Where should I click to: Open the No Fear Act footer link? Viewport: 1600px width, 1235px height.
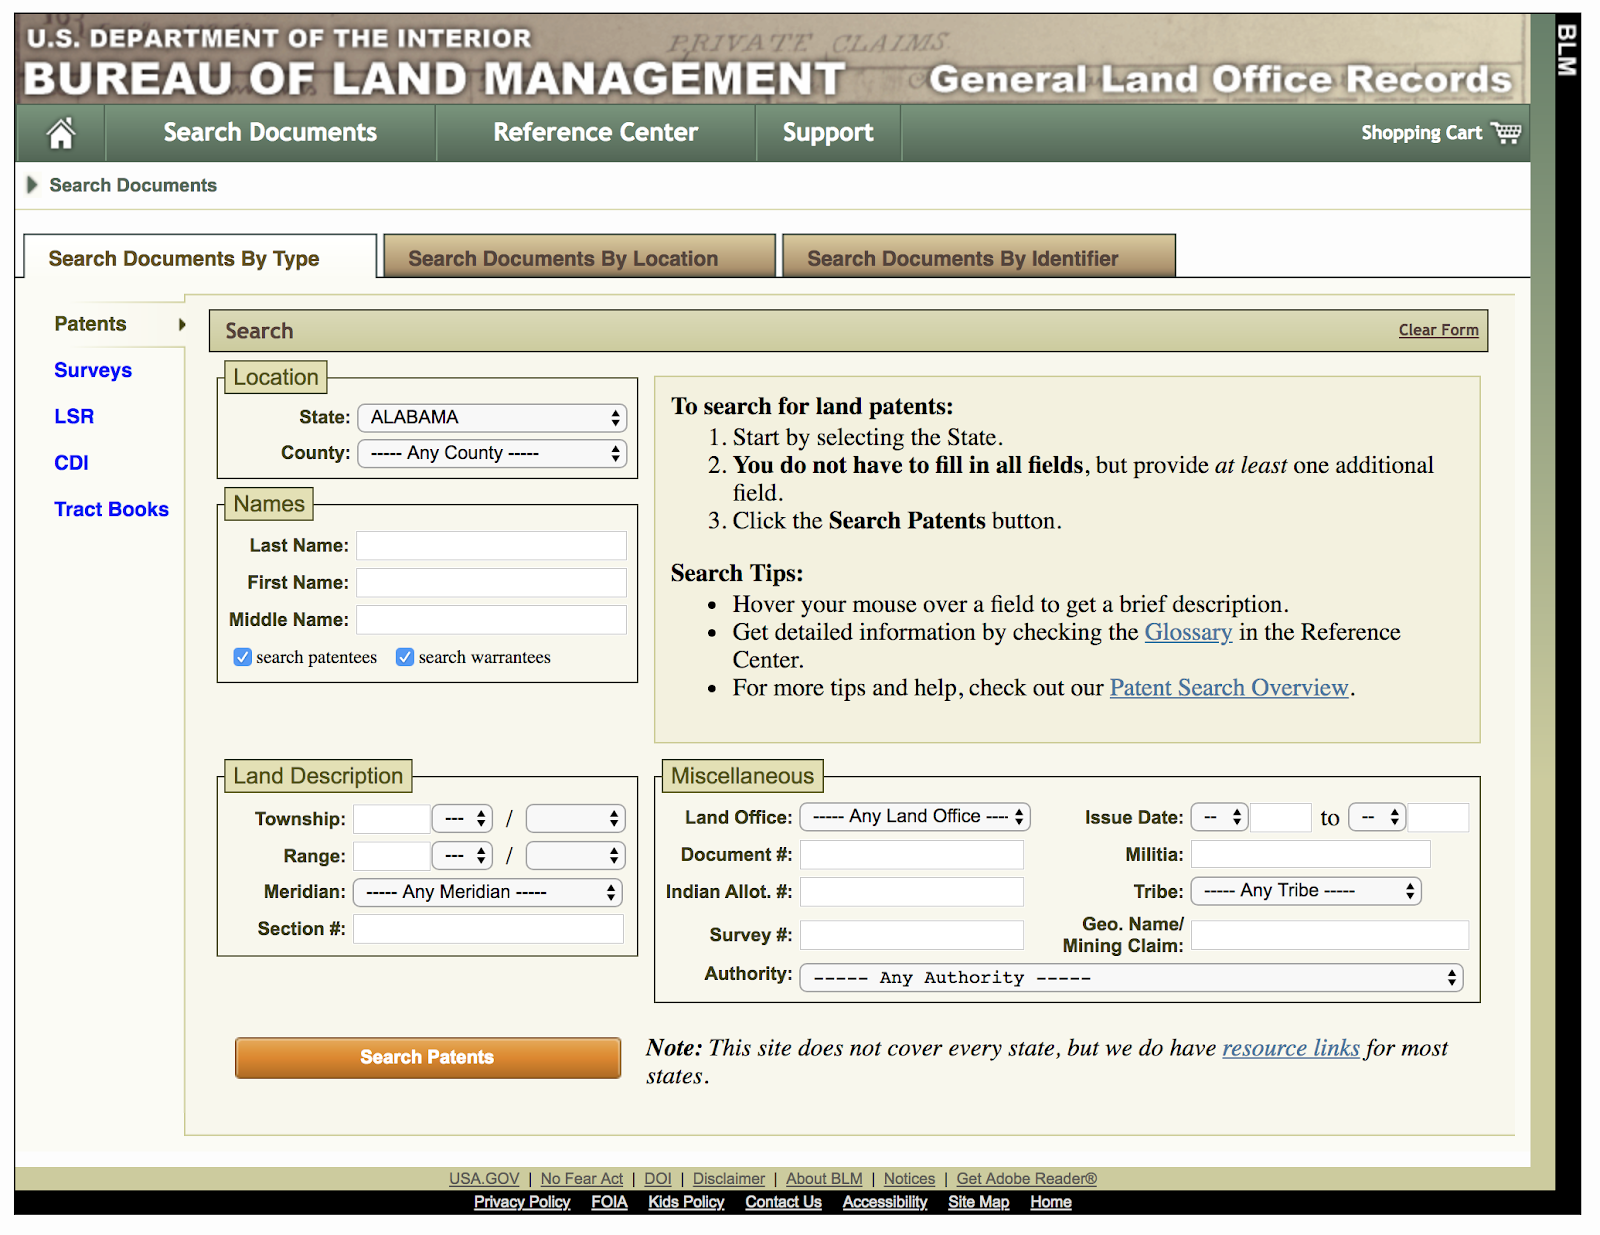[x=582, y=1179]
